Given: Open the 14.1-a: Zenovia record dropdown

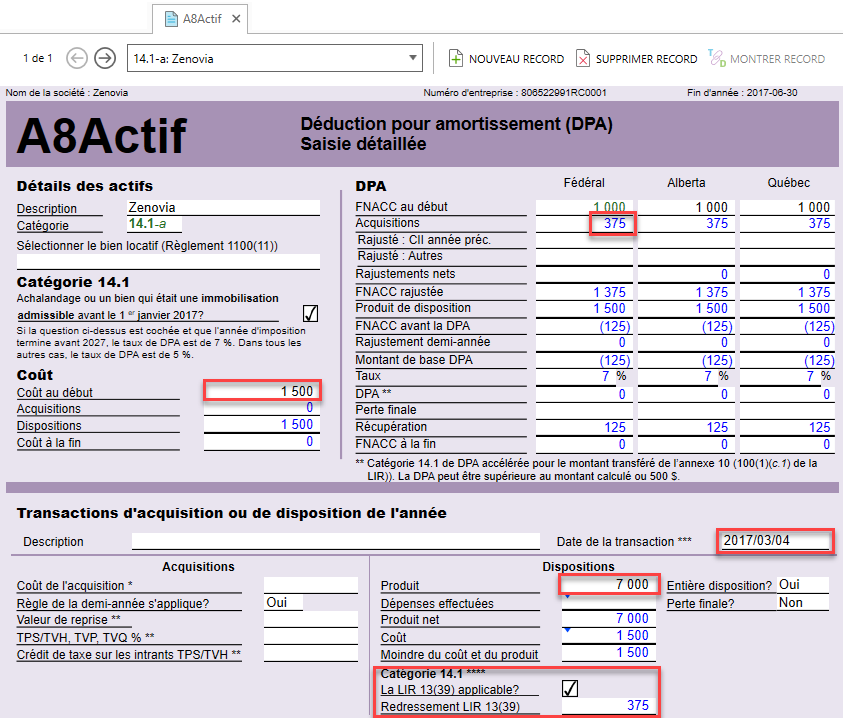Looking at the screenshot, I should point(275,58).
